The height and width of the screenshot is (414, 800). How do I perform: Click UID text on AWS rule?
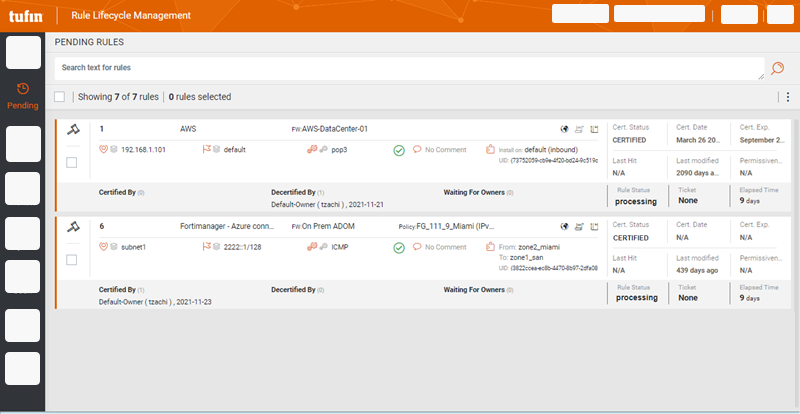pos(548,160)
